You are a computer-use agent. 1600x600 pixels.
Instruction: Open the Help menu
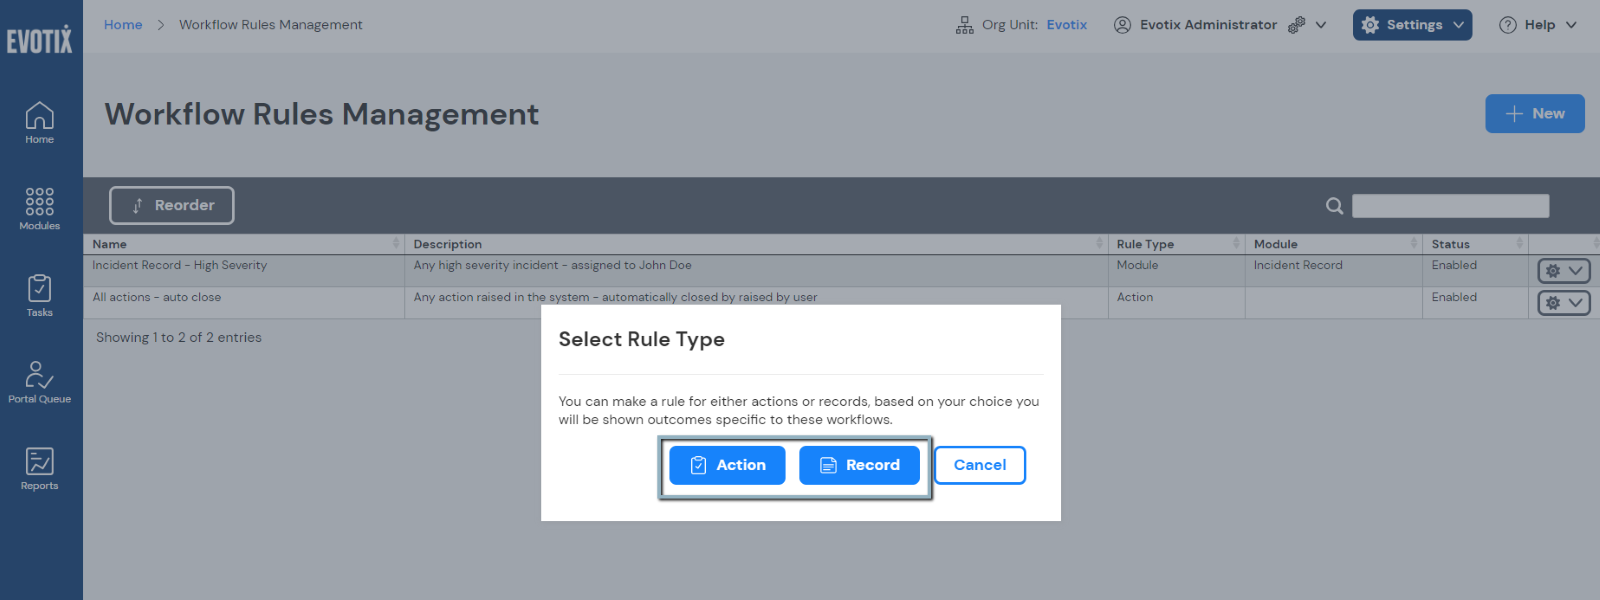(1537, 25)
